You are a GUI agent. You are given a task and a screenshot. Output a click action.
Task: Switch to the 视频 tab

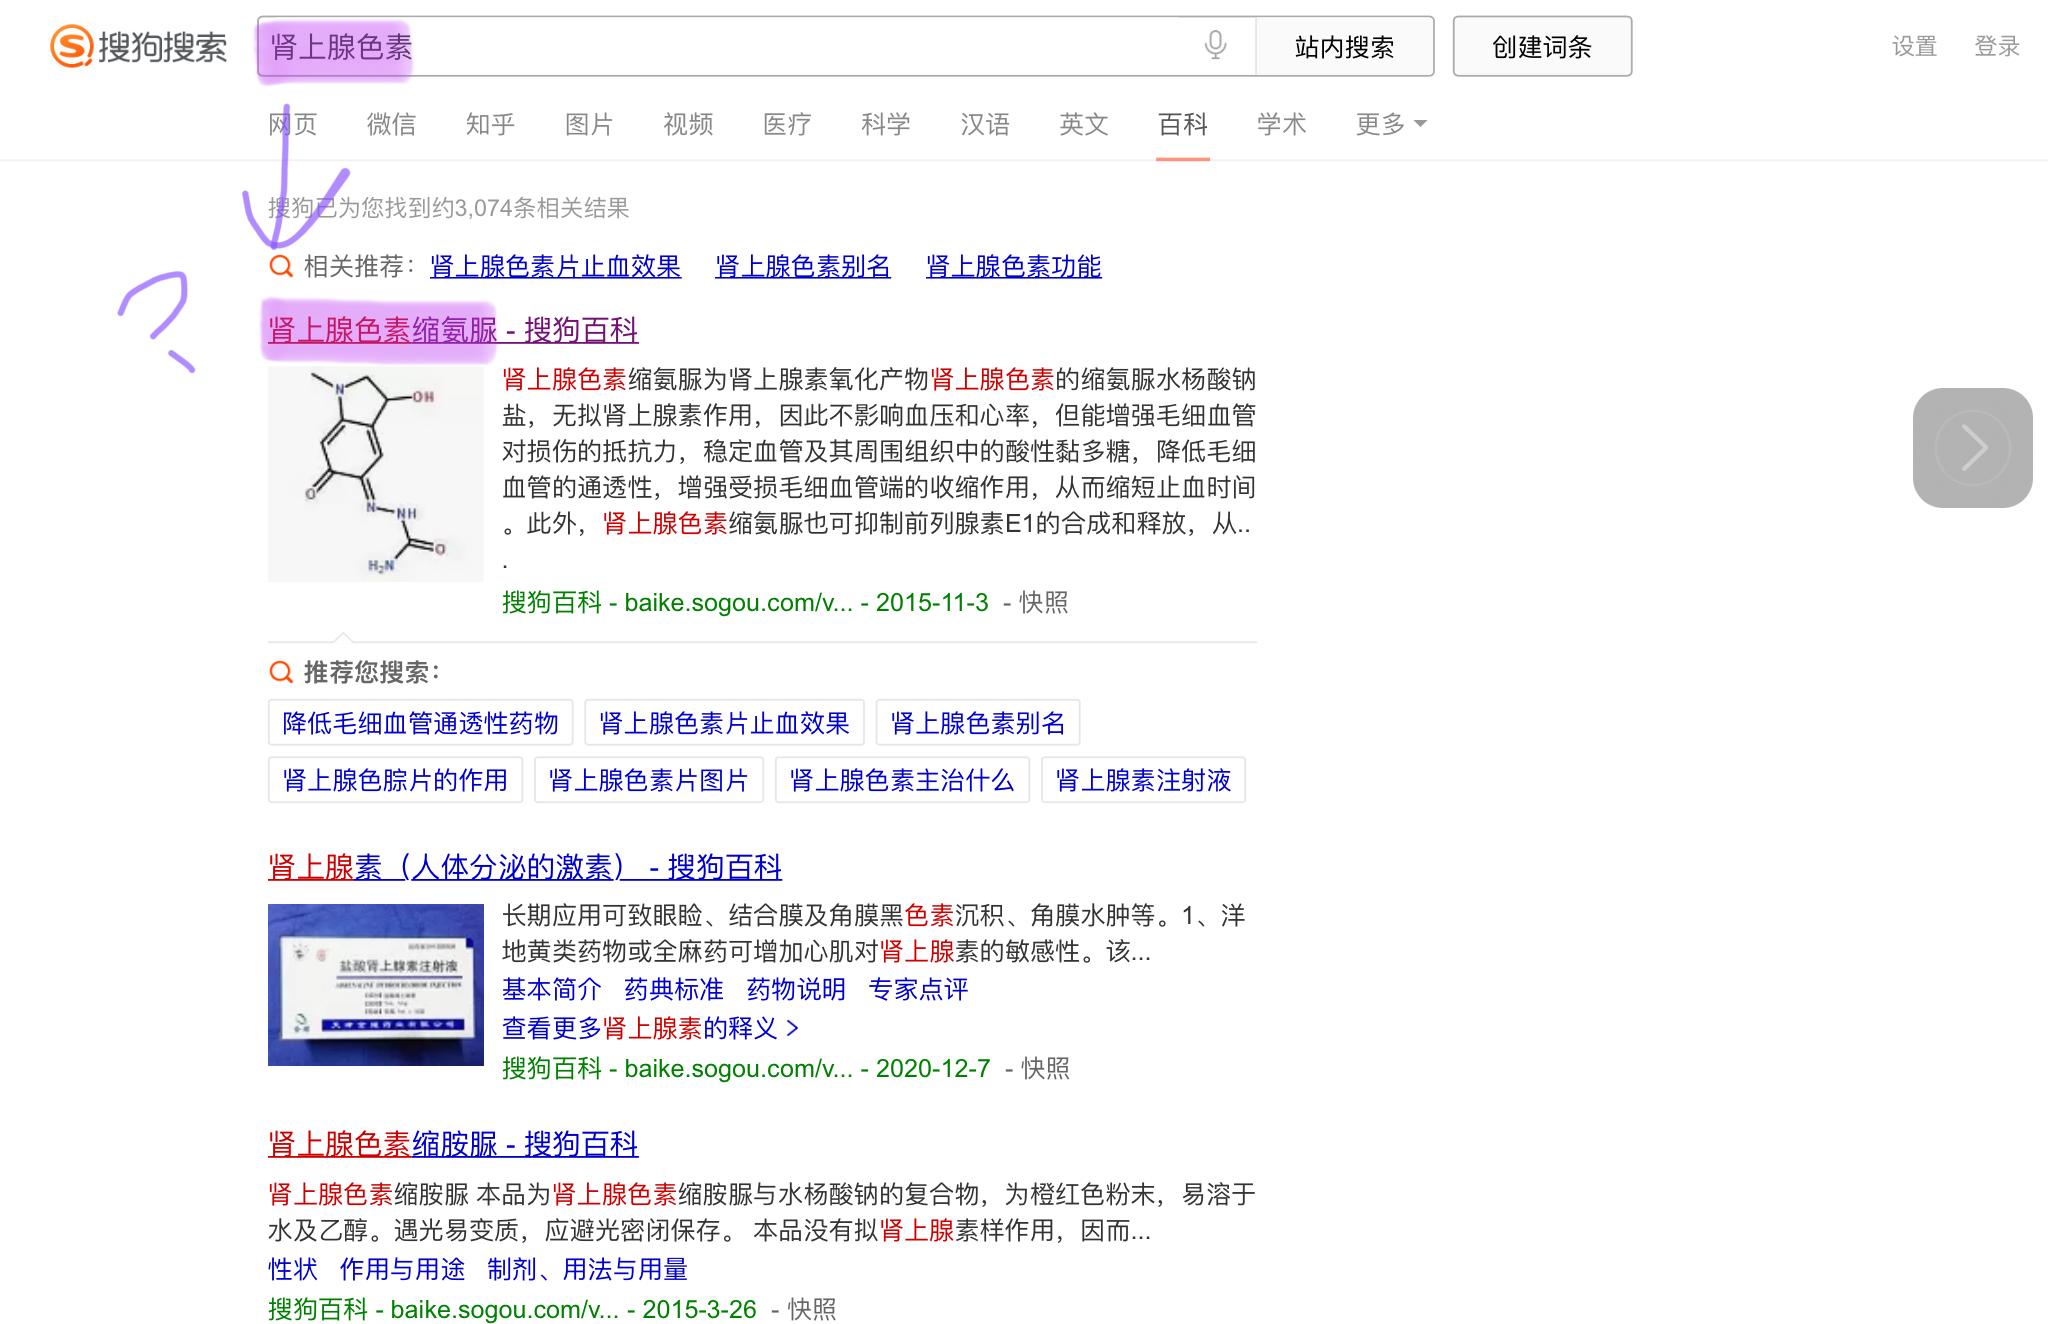(x=688, y=124)
